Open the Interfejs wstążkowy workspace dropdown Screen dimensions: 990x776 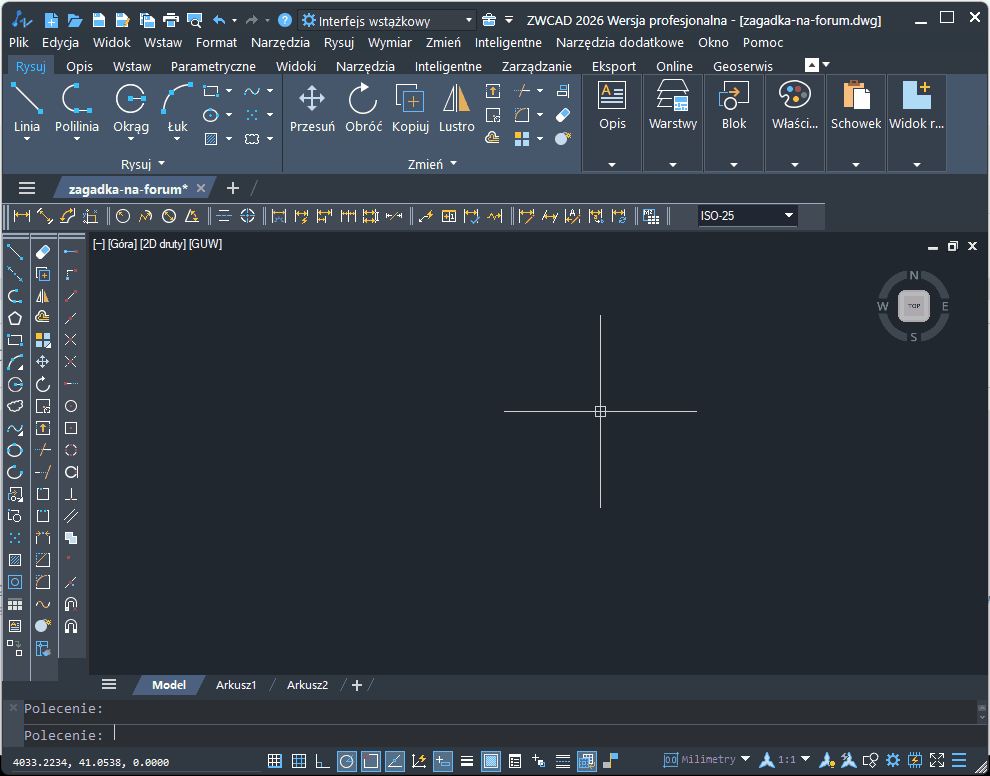tap(386, 20)
